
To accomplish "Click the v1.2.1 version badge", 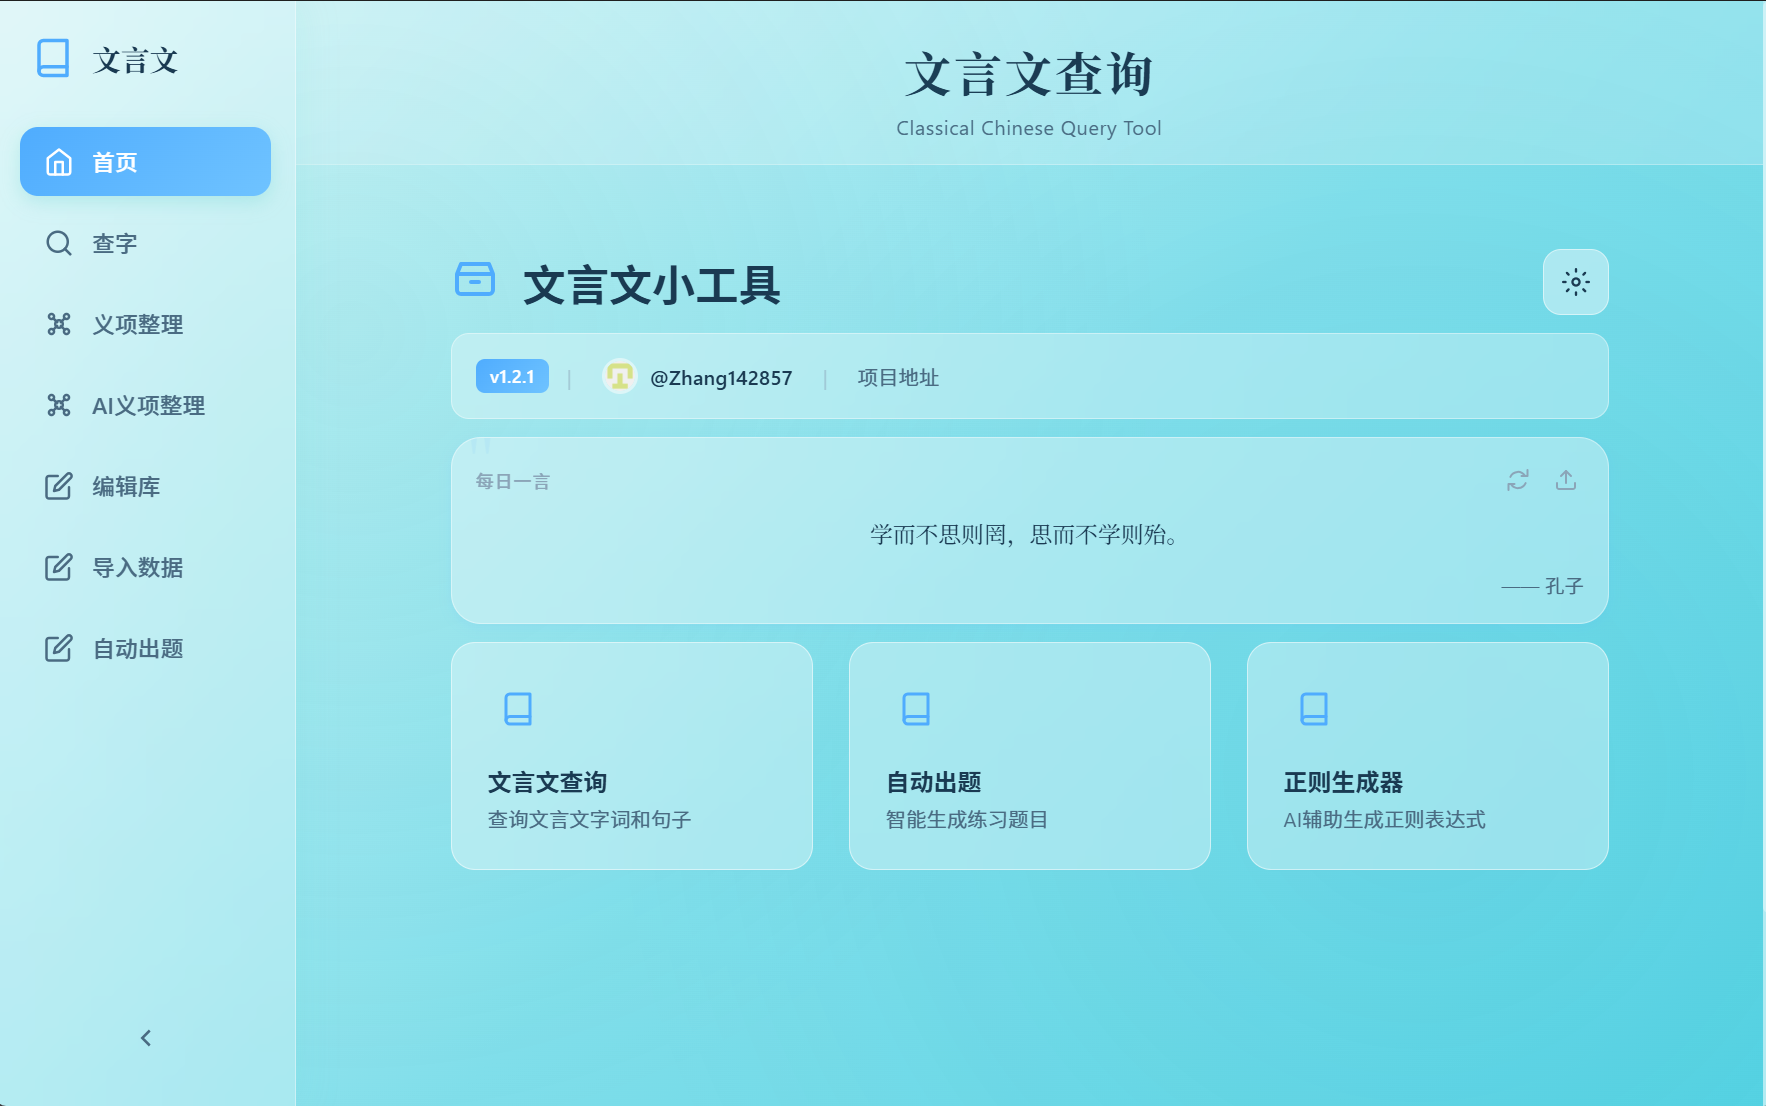I will (511, 377).
